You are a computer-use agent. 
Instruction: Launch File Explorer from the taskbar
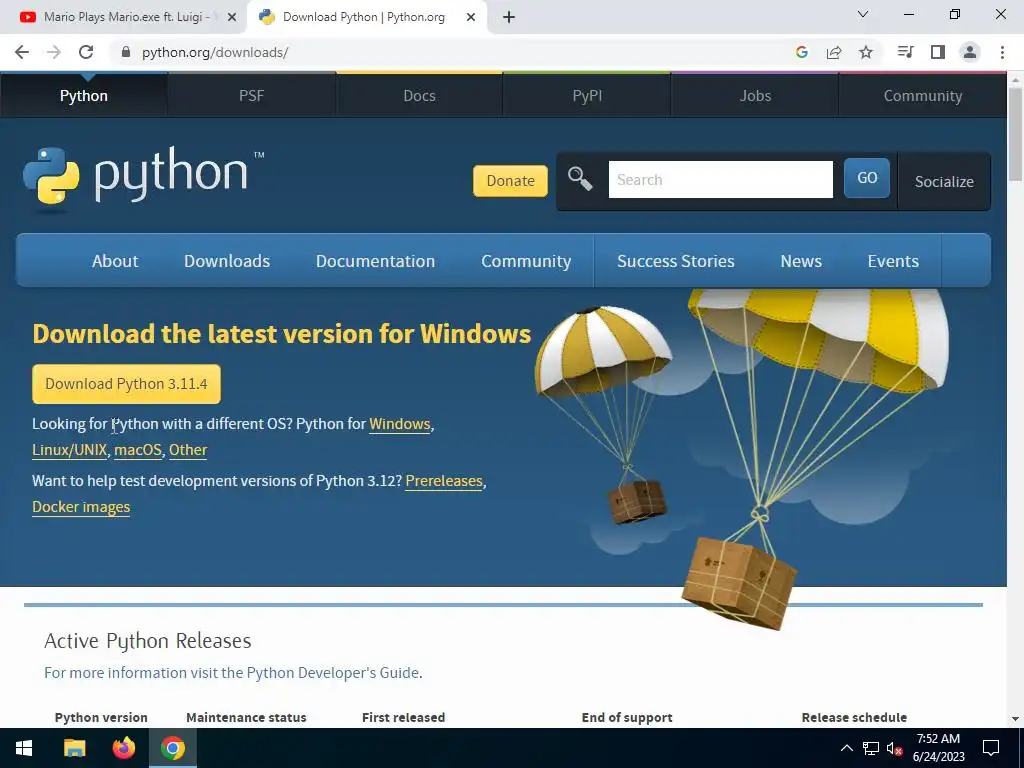tap(74, 748)
